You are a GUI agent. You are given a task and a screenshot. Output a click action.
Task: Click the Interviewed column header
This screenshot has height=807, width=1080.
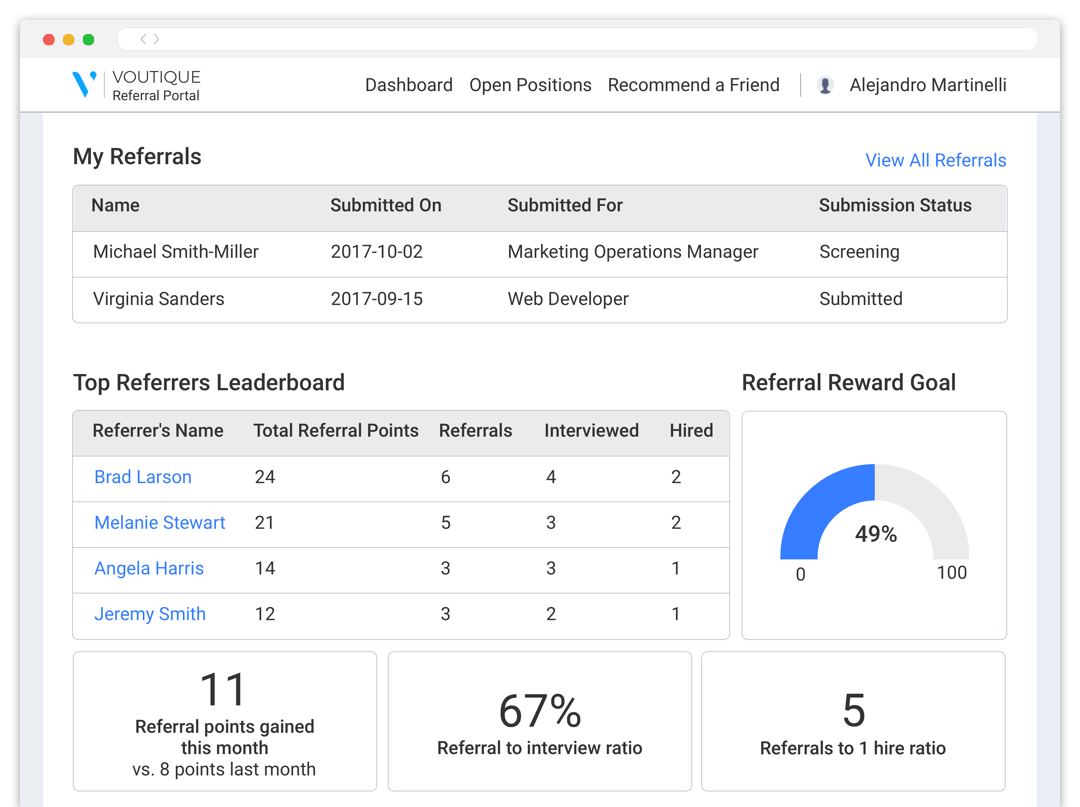click(592, 430)
